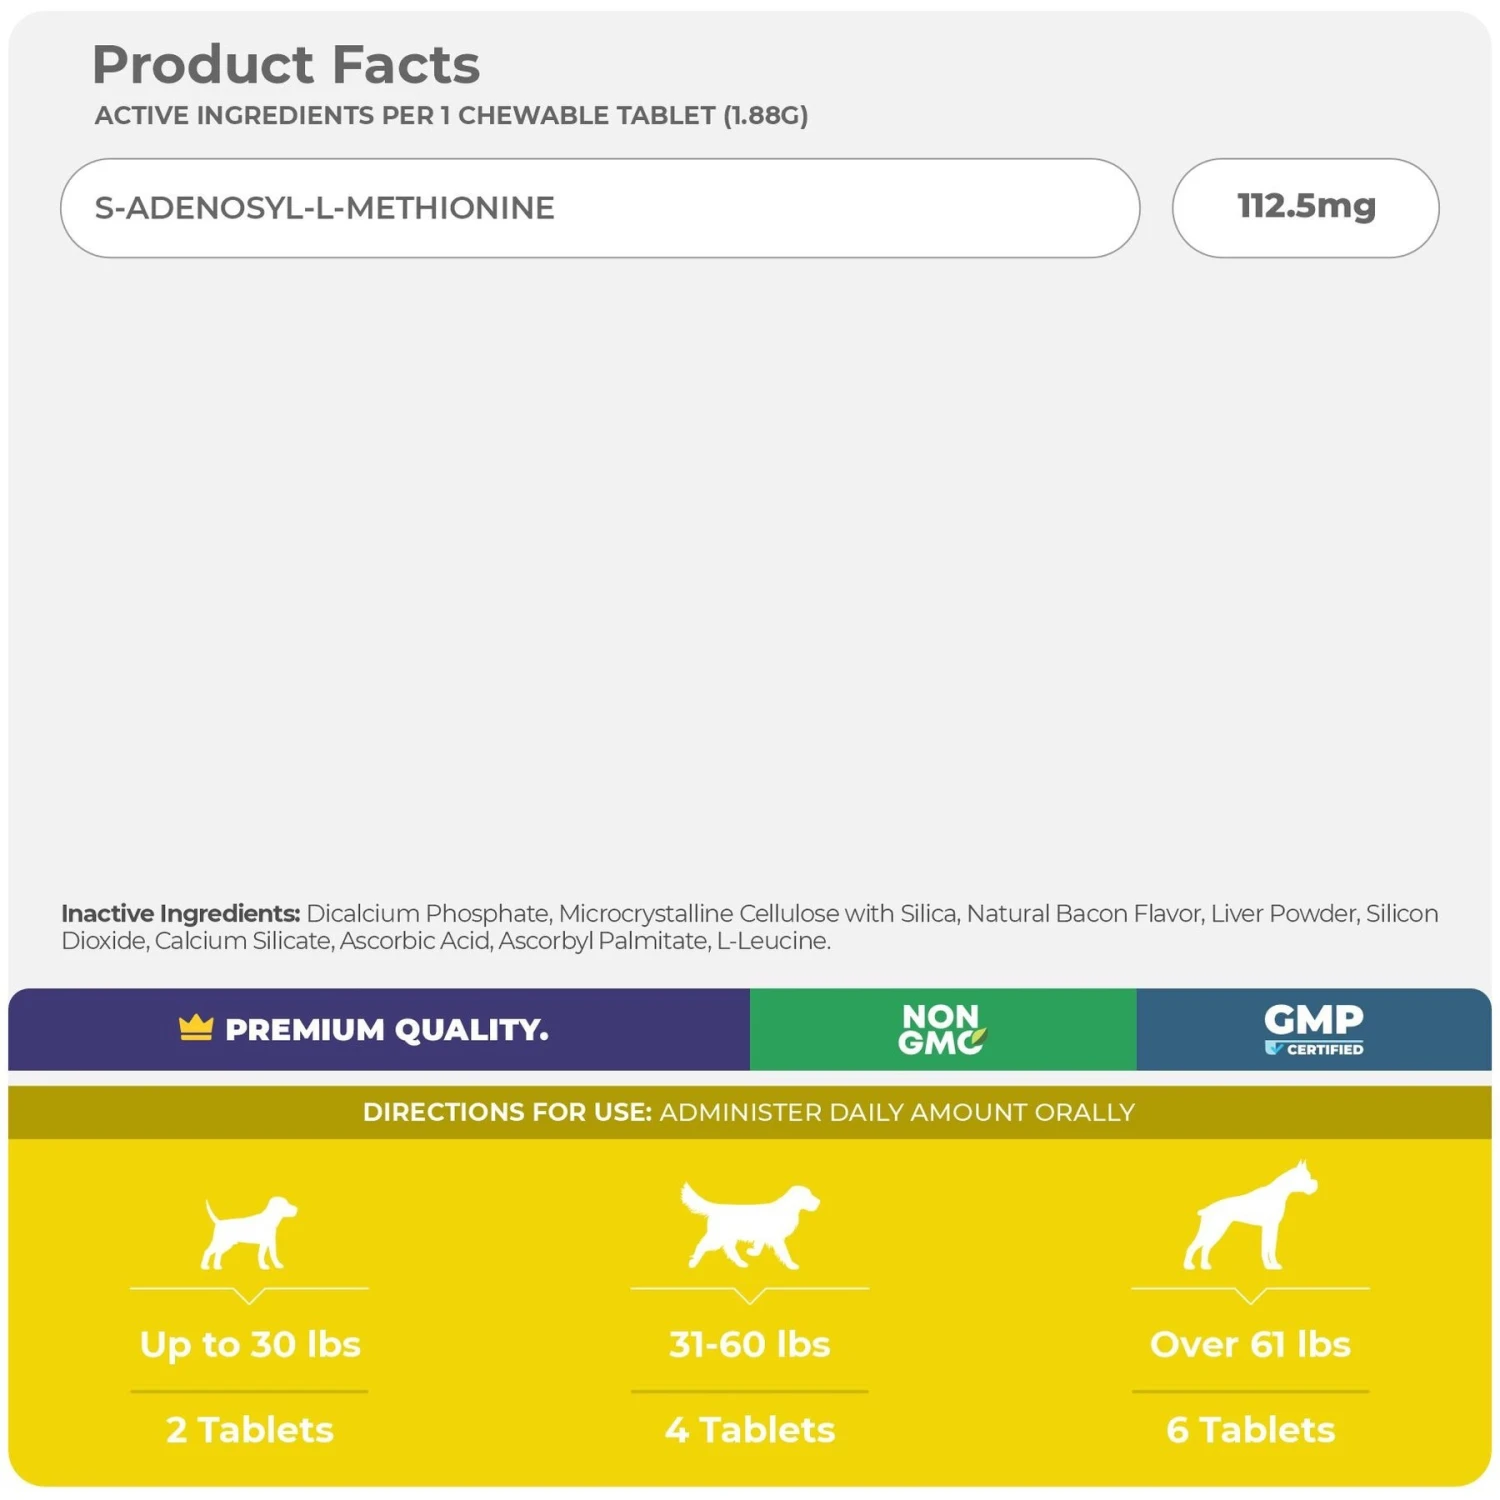Click the yellow crown icon
Viewport: 1500px width, 1500px height.
coord(196,1028)
